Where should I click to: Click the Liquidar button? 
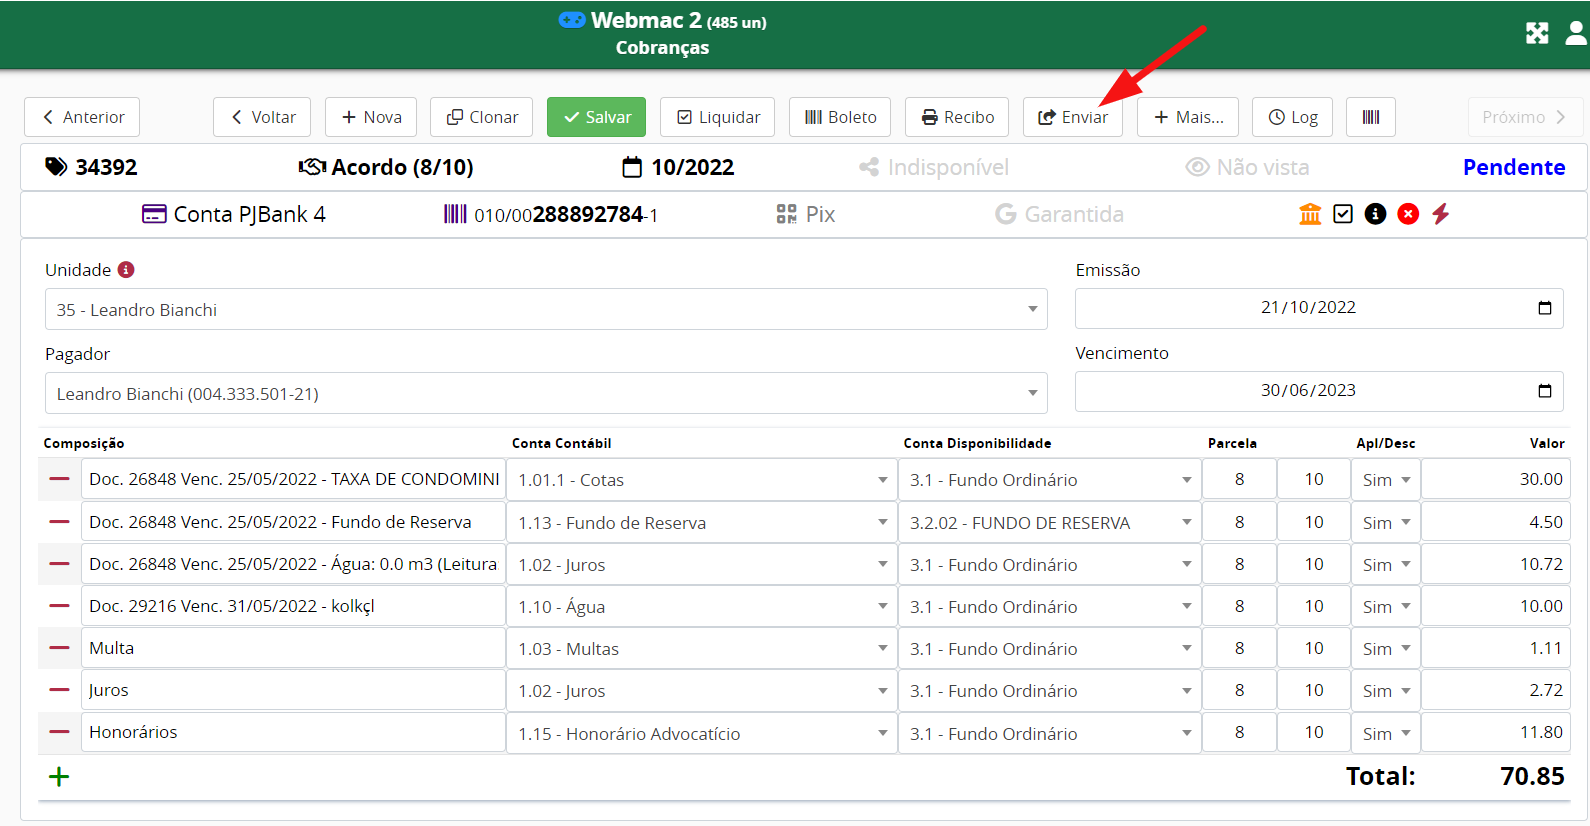tap(718, 117)
